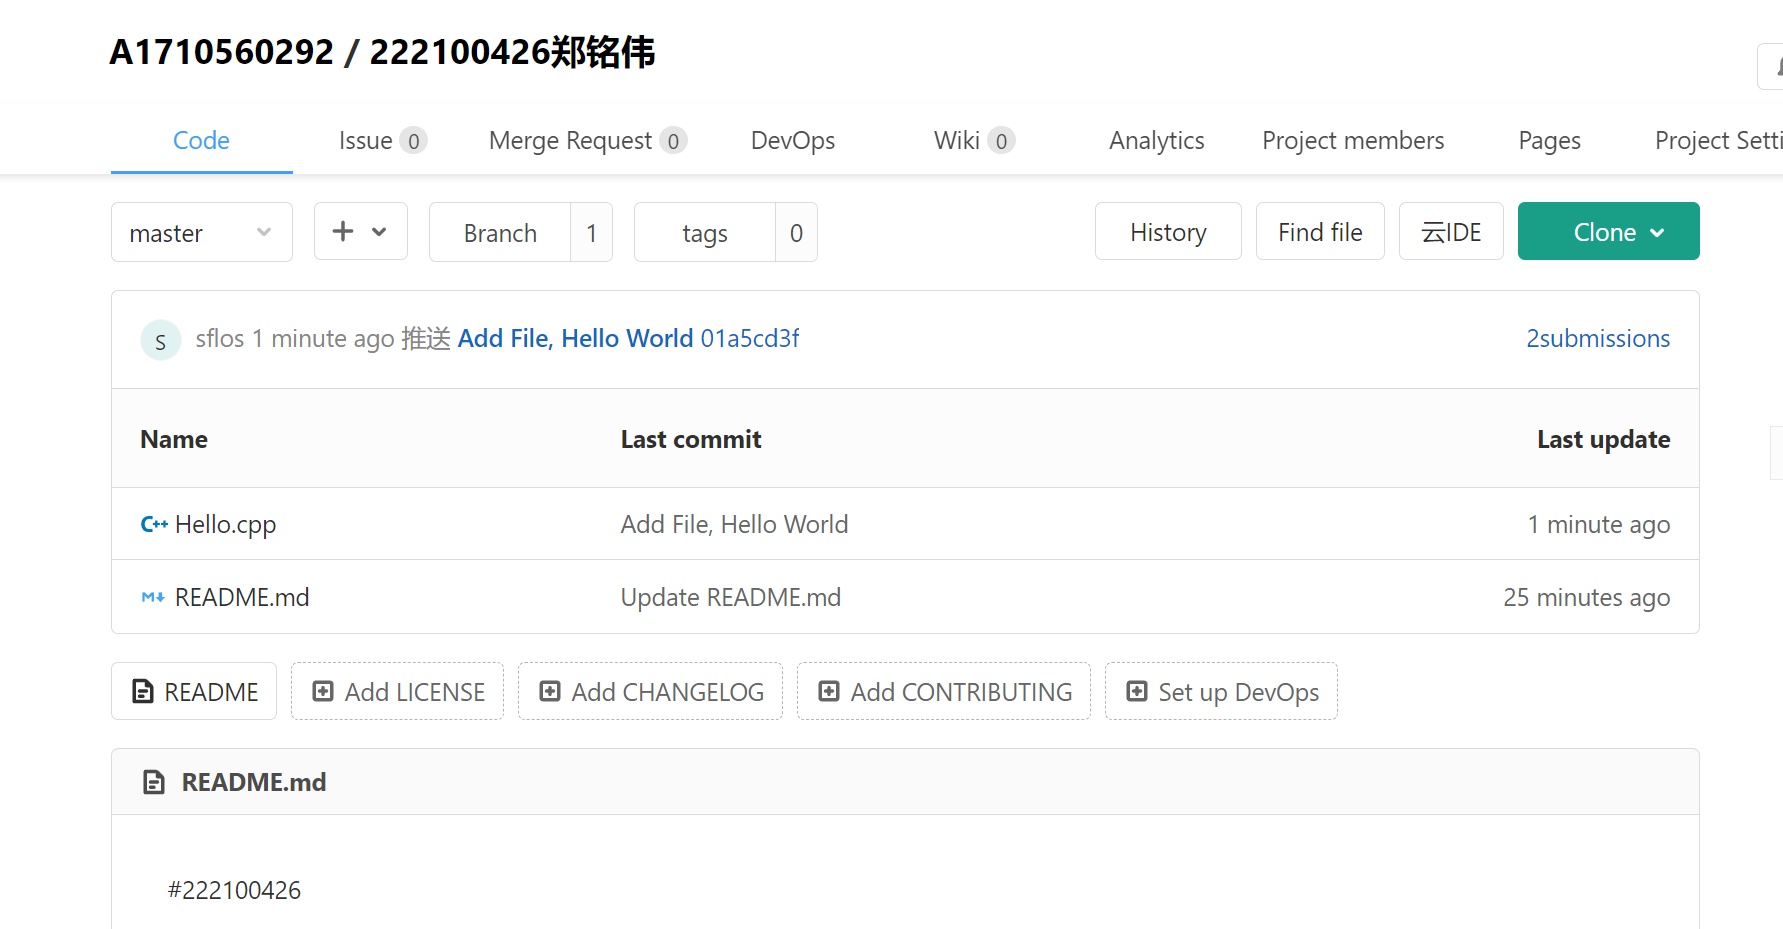This screenshot has width=1783, height=929.
Task: Click Add CONTRIBUTING
Action: (944, 691)
